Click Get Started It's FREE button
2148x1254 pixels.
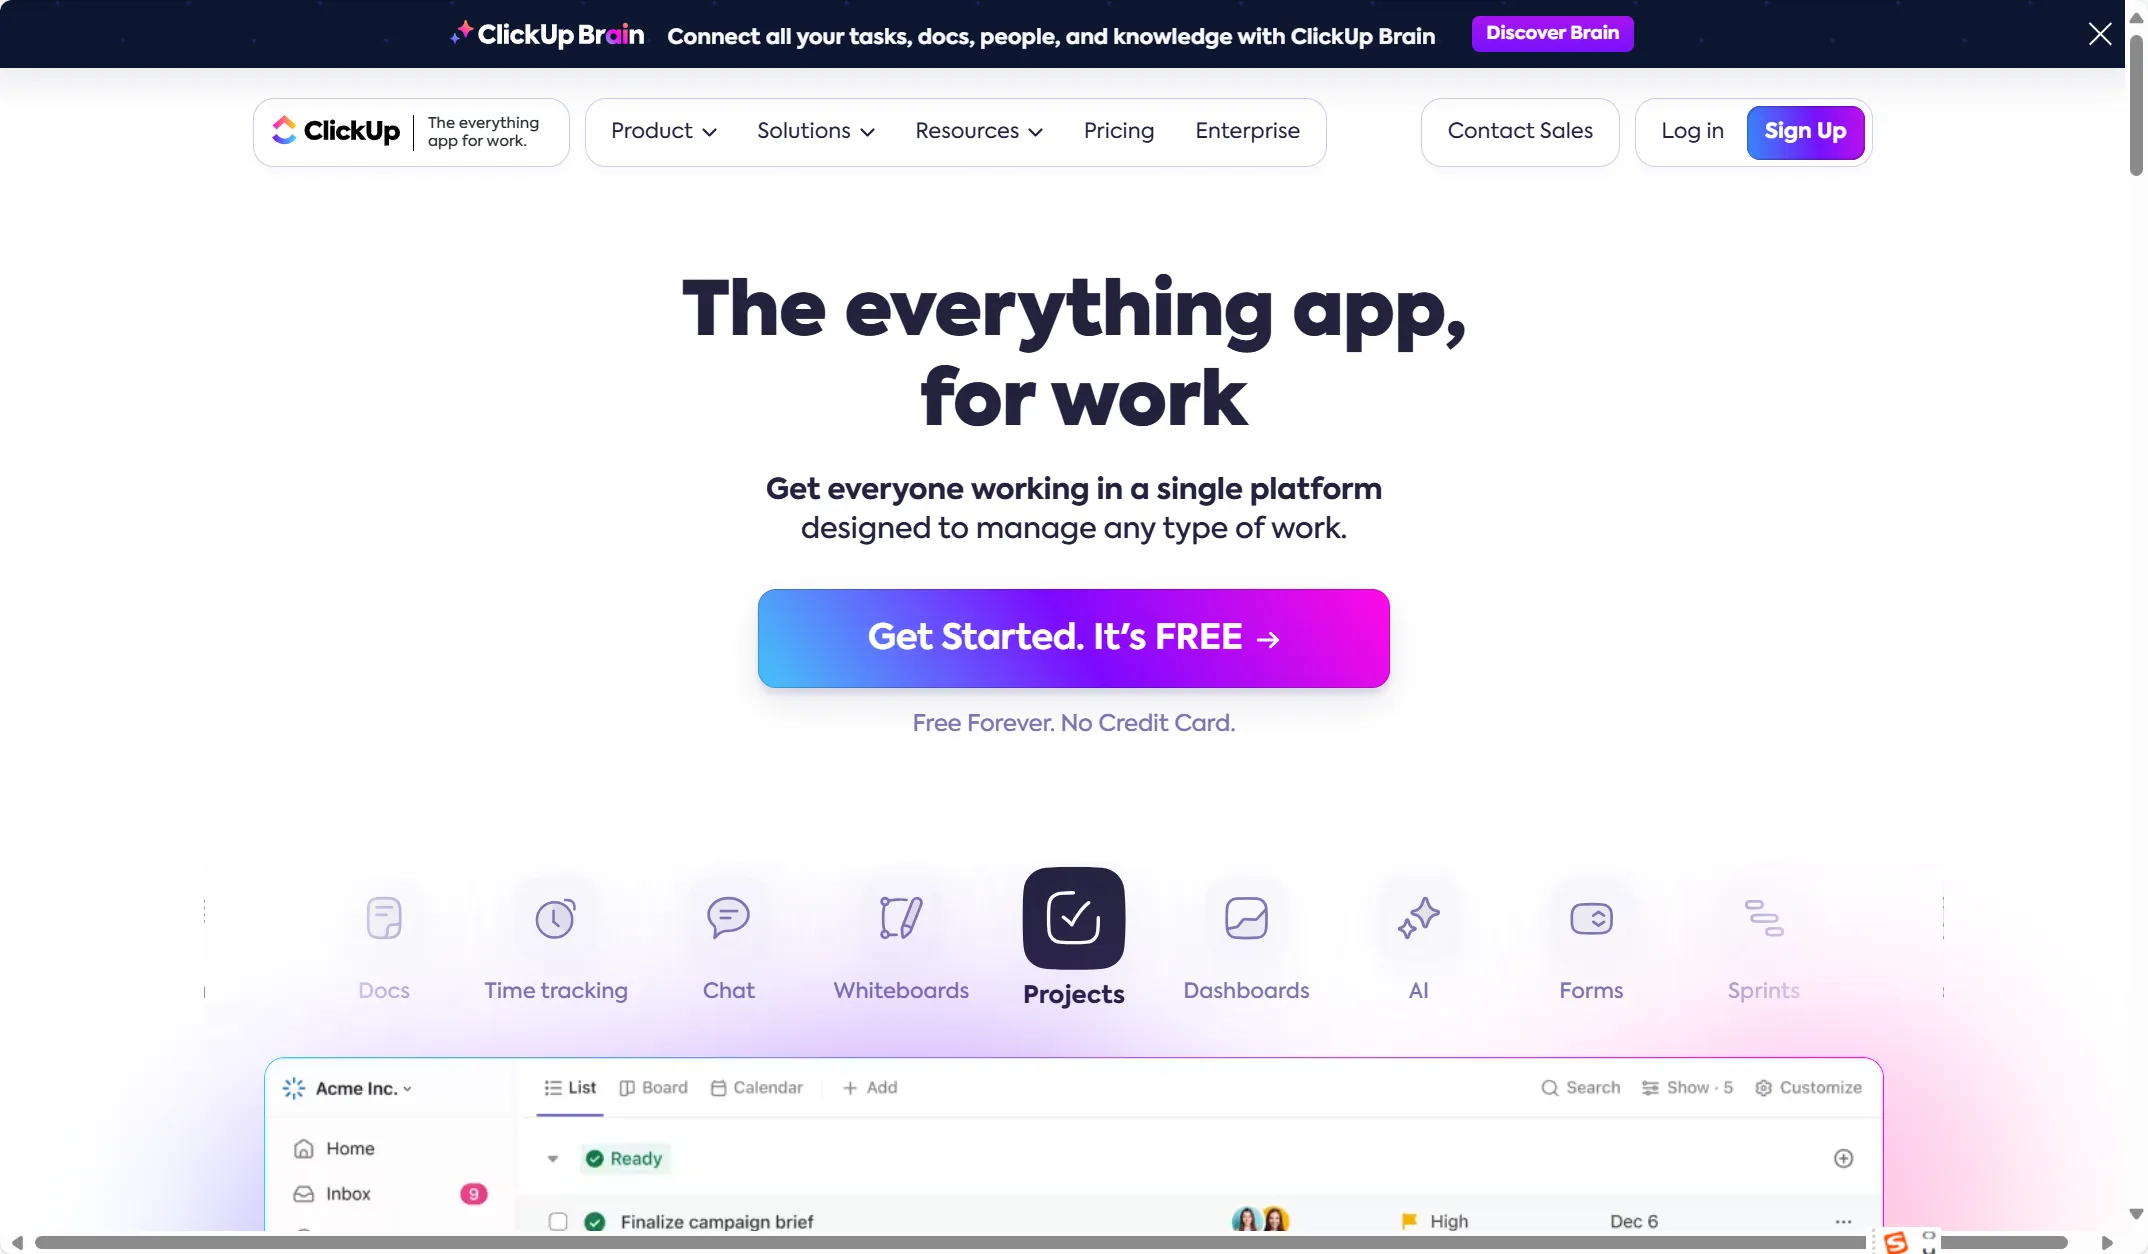(1073, 637)
